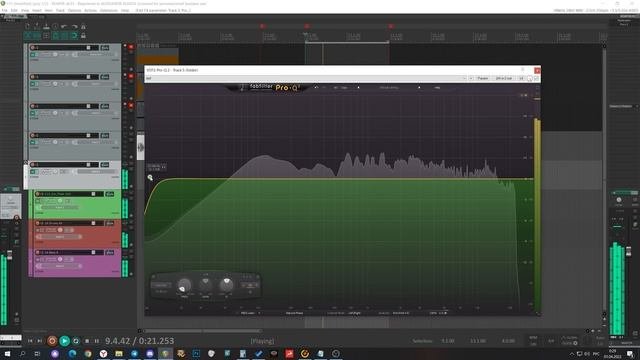This screenshot has height=360, width=640.
Task: Click the band gain knob
Action: point(205,284)
